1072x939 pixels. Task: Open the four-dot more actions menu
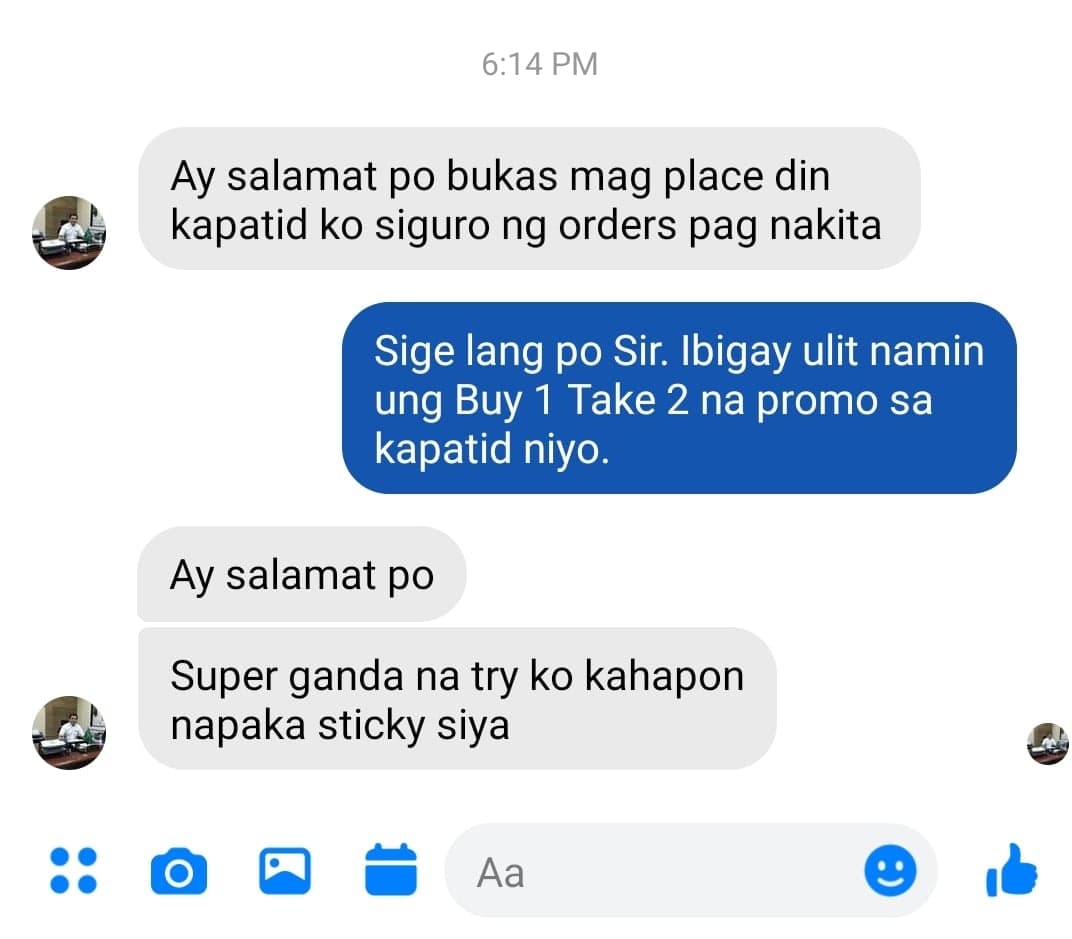(73, 871)
